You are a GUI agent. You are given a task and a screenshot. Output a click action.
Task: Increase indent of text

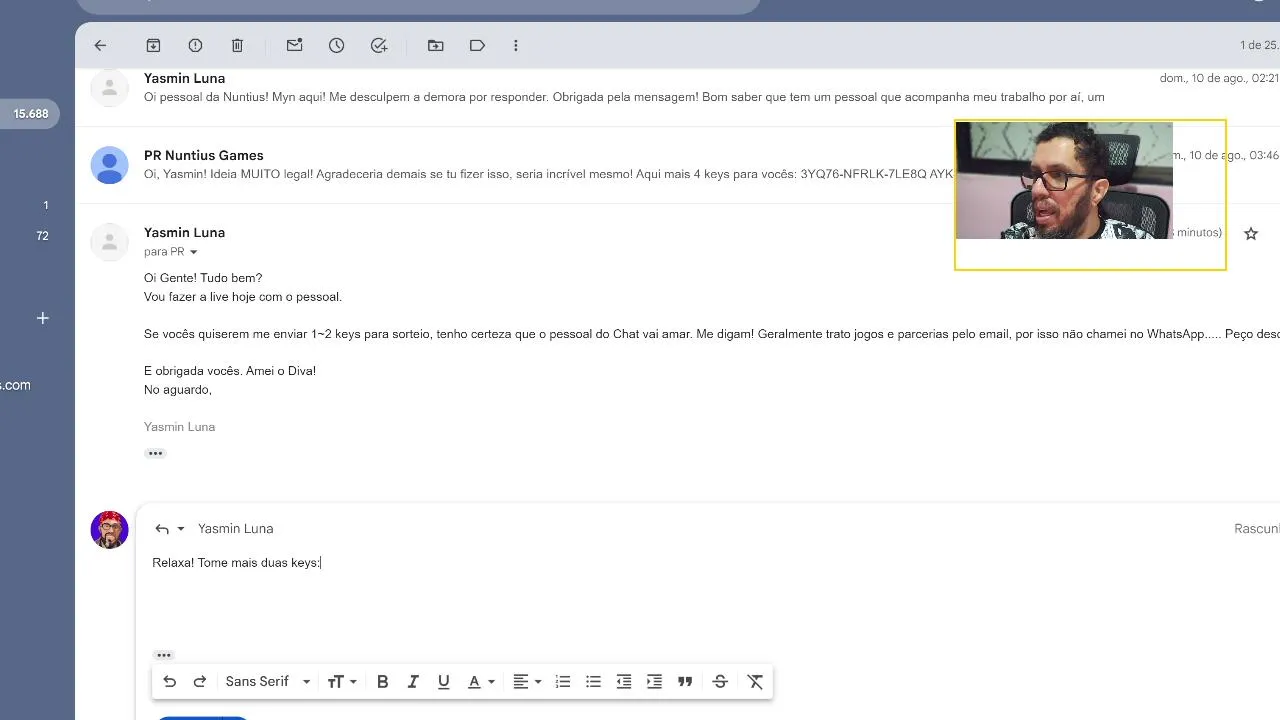pyautogui.click(x=655, y=682)
